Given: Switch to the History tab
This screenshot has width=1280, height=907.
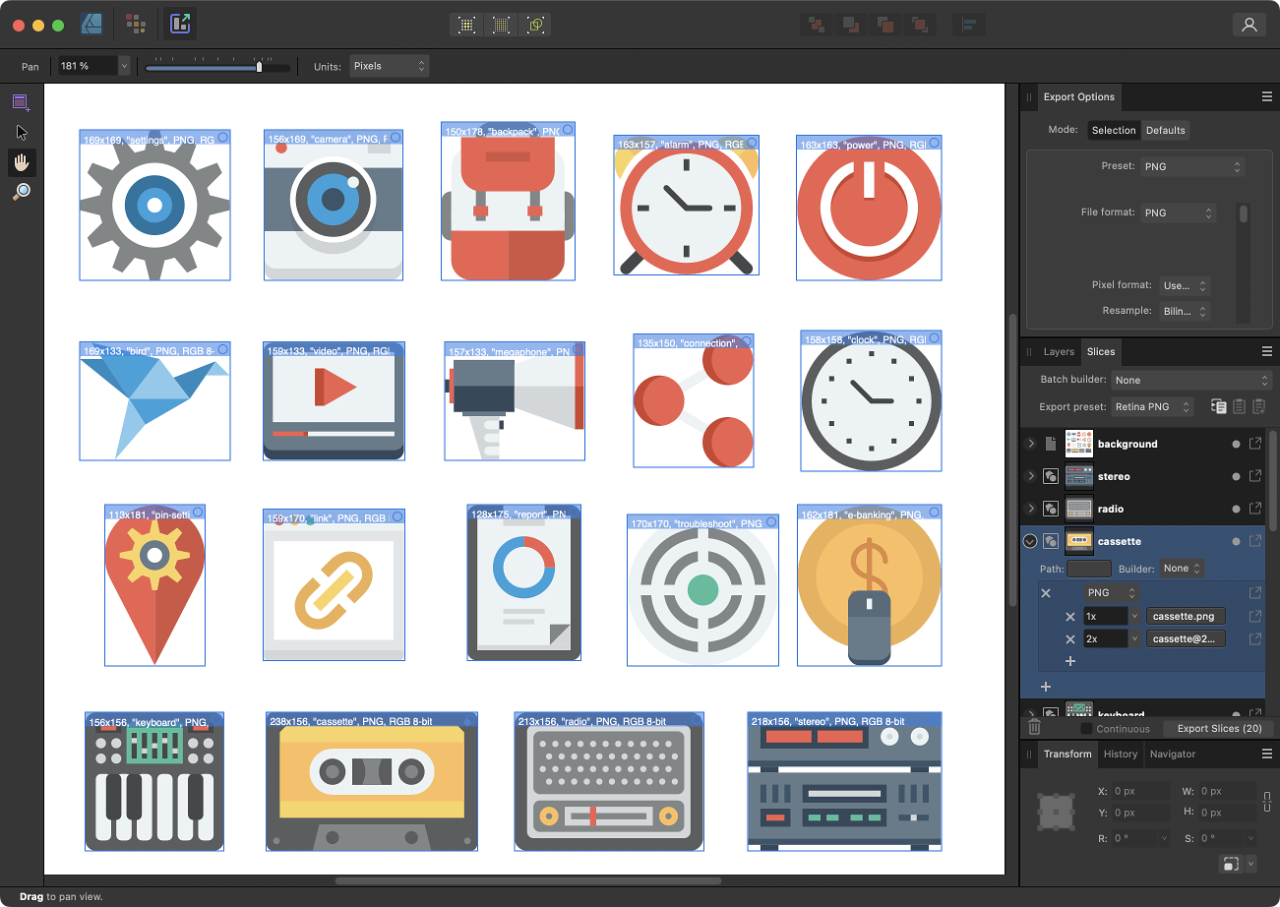Looking at the screenshot, I should (x=1120, y=754).
